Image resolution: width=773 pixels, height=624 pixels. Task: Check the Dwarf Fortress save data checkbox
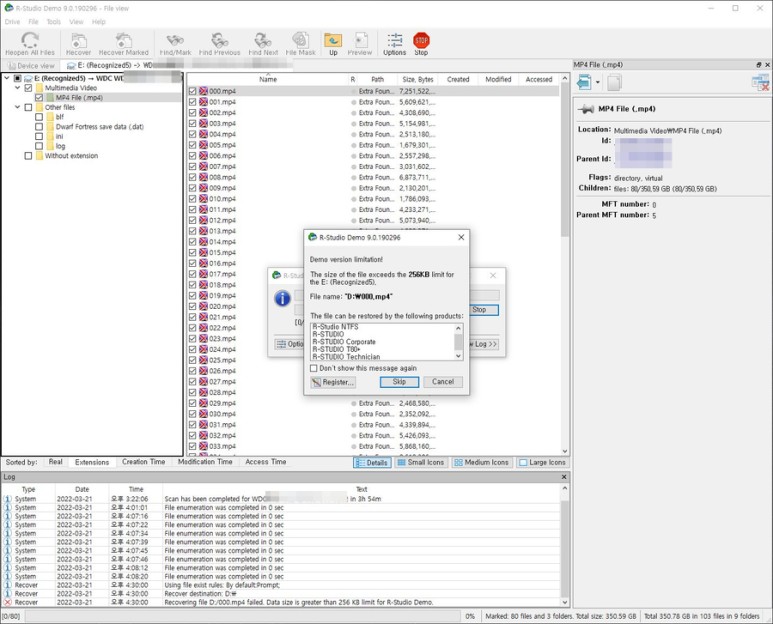39,127
